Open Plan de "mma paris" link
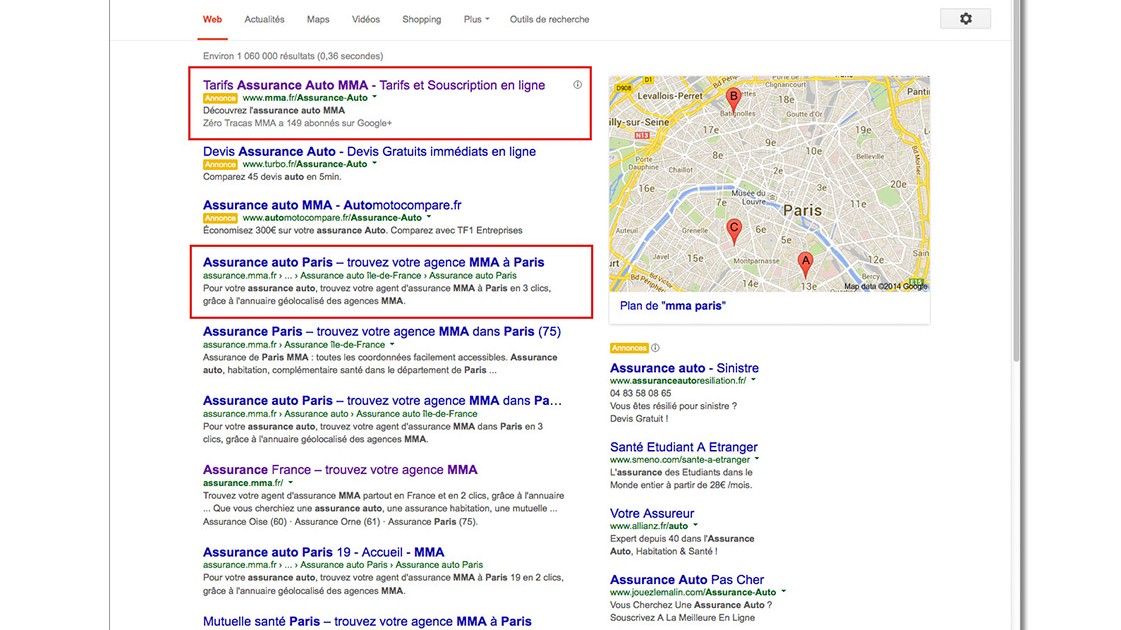The width and height of the screenshot is (1121, 630). [673, 306]
